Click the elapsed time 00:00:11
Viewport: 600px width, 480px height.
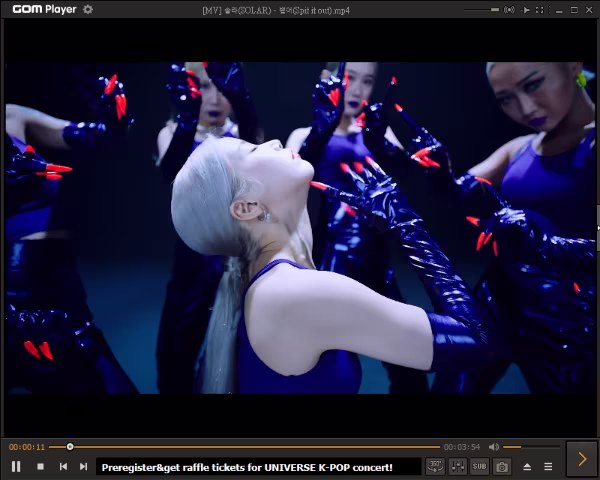pyautogui.click(x=27, y=447)
